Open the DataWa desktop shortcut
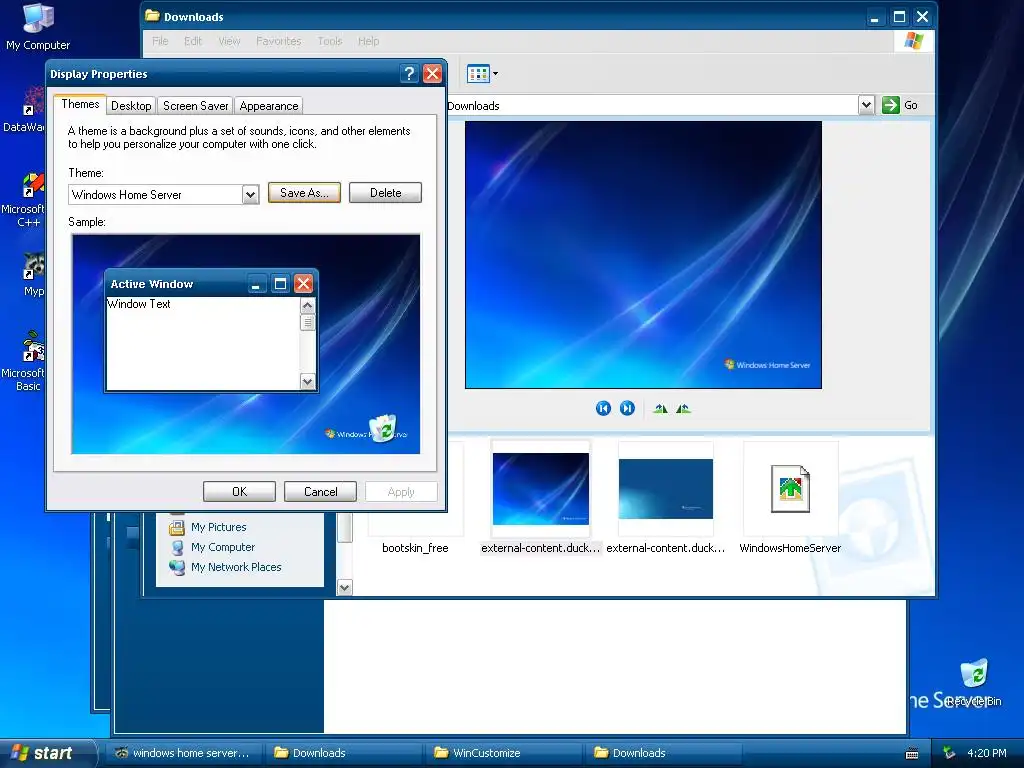This screenshot has width=1024, height=768. pyautogui.click(x=33, y=101)
